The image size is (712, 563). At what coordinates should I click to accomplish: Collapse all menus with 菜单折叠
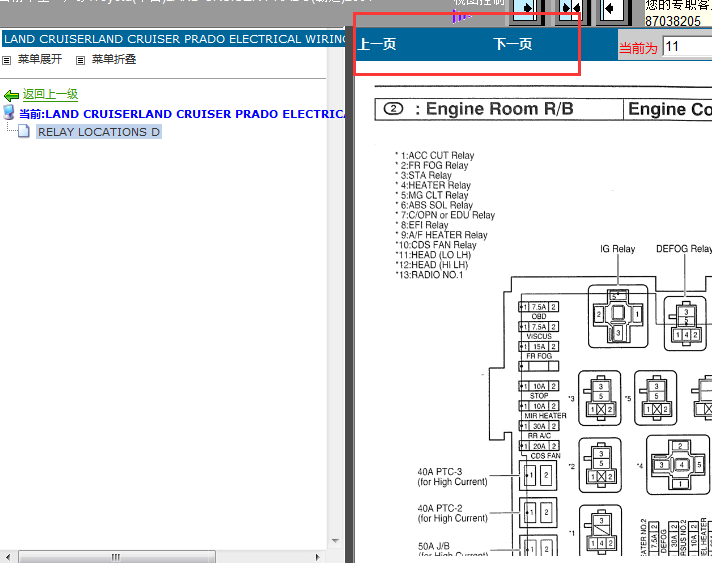(x=114, y=59)
